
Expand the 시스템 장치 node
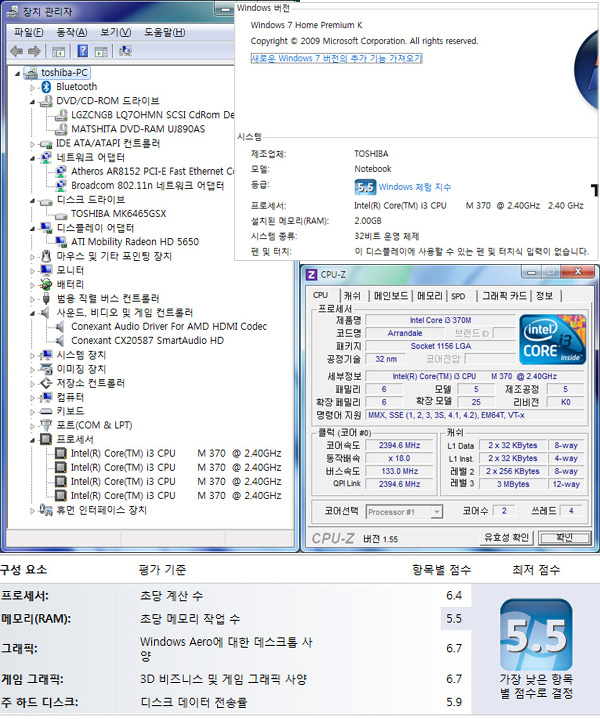coord(32,355)
